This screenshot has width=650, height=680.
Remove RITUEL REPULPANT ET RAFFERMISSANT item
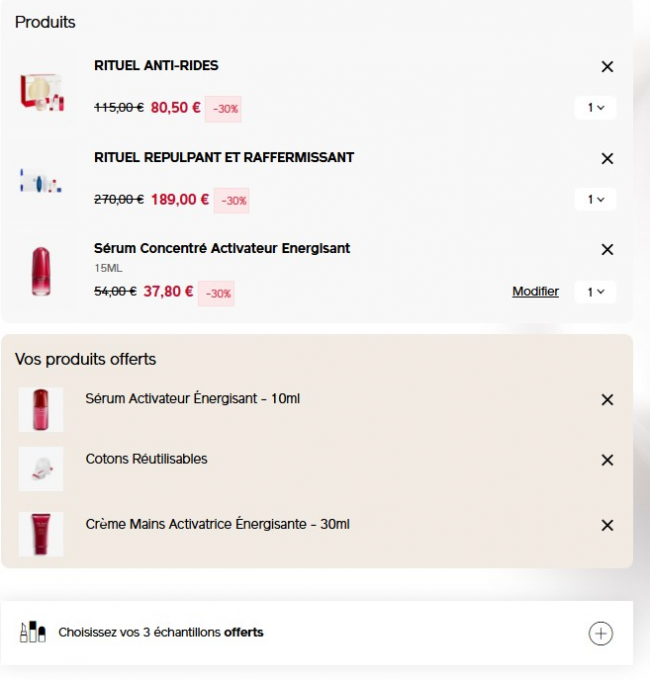point(607,159)
